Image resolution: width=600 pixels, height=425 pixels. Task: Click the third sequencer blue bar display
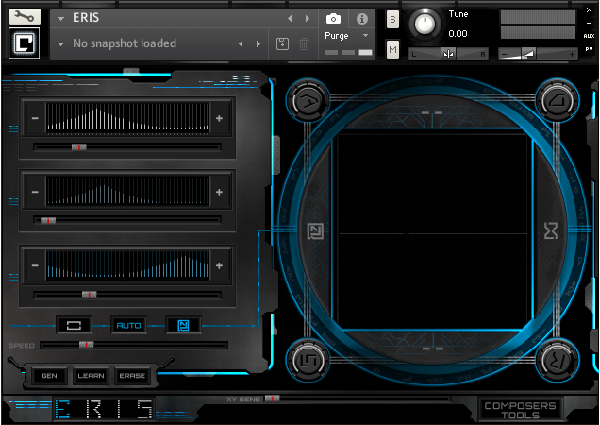[x=127, y=265]
